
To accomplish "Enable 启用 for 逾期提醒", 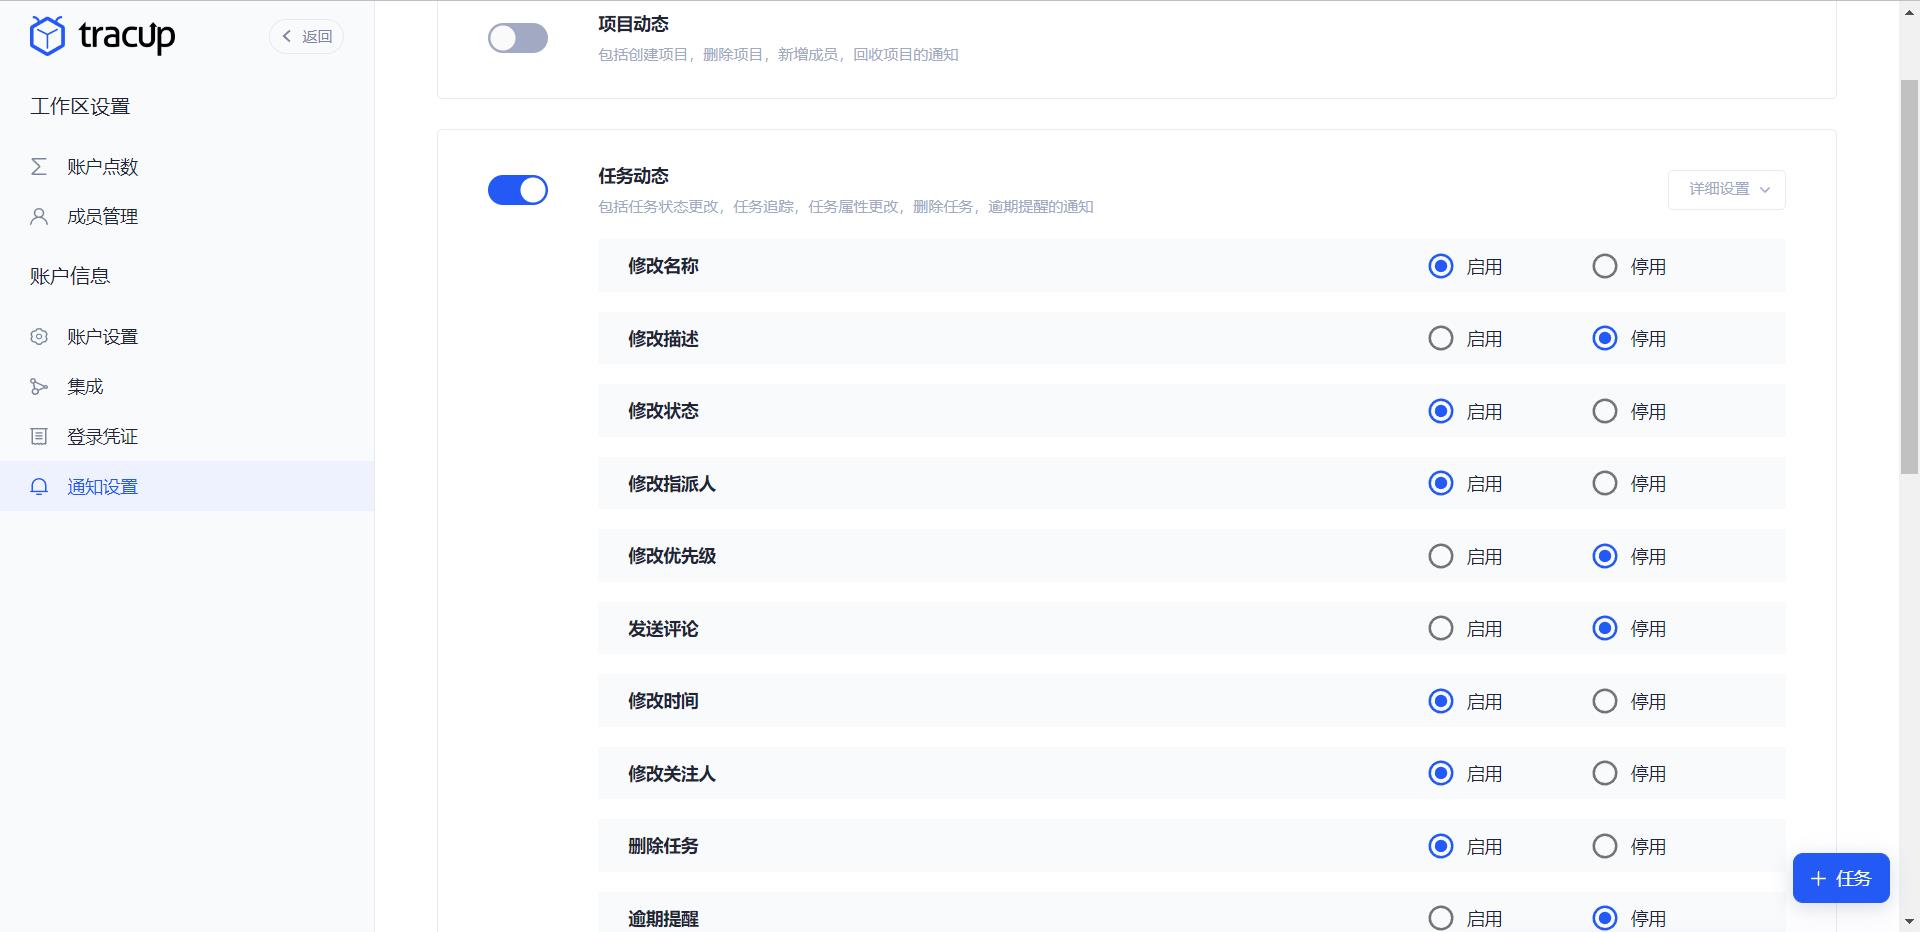I will coord(1440,917).
